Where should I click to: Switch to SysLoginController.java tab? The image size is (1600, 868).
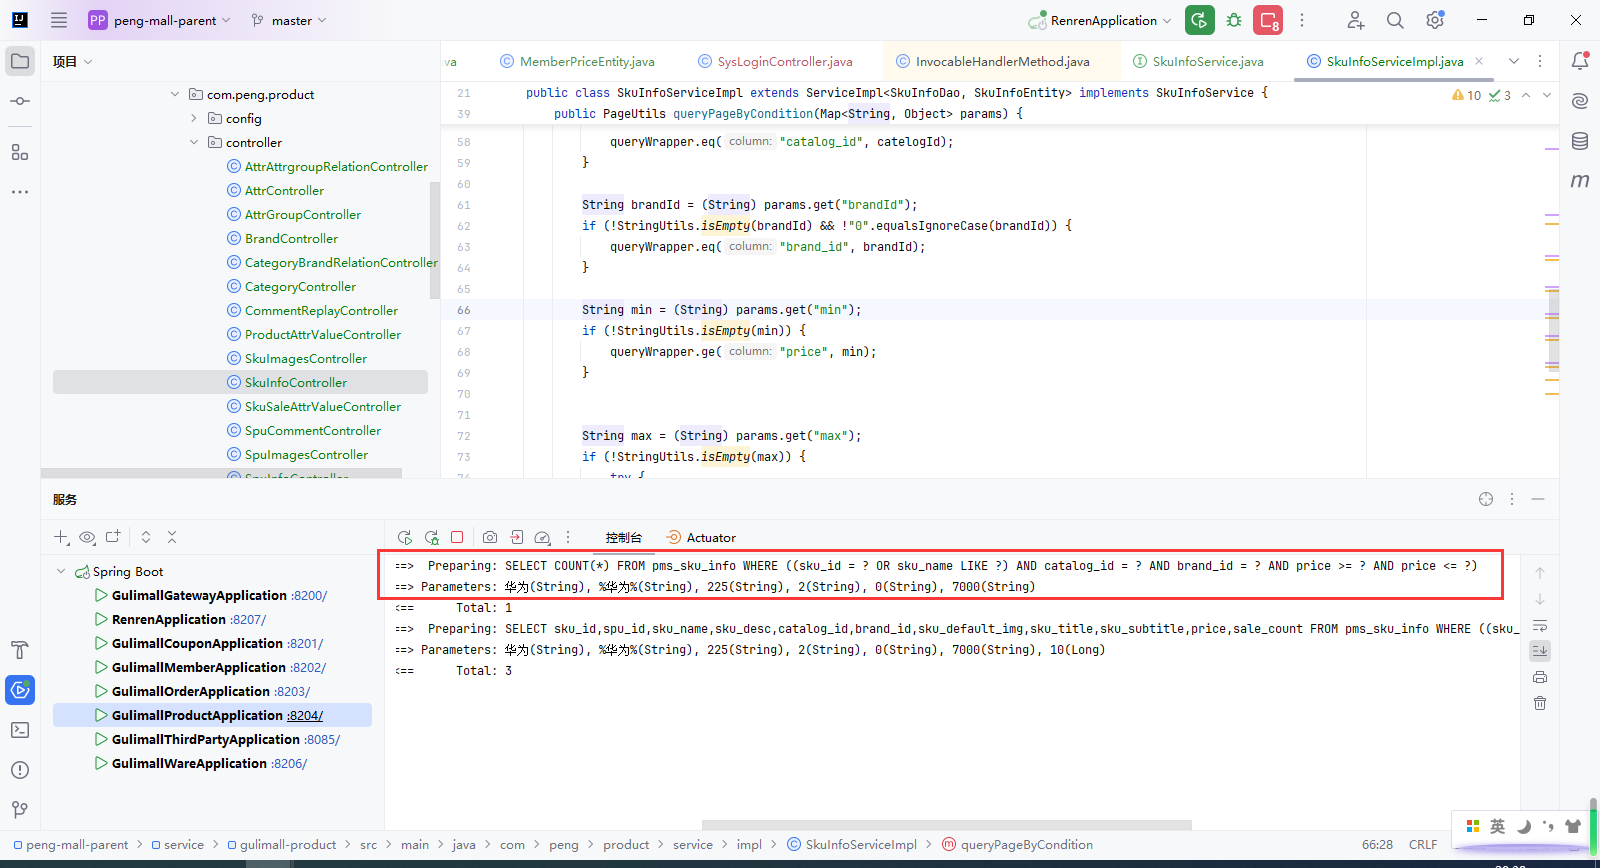pos(775,61)
